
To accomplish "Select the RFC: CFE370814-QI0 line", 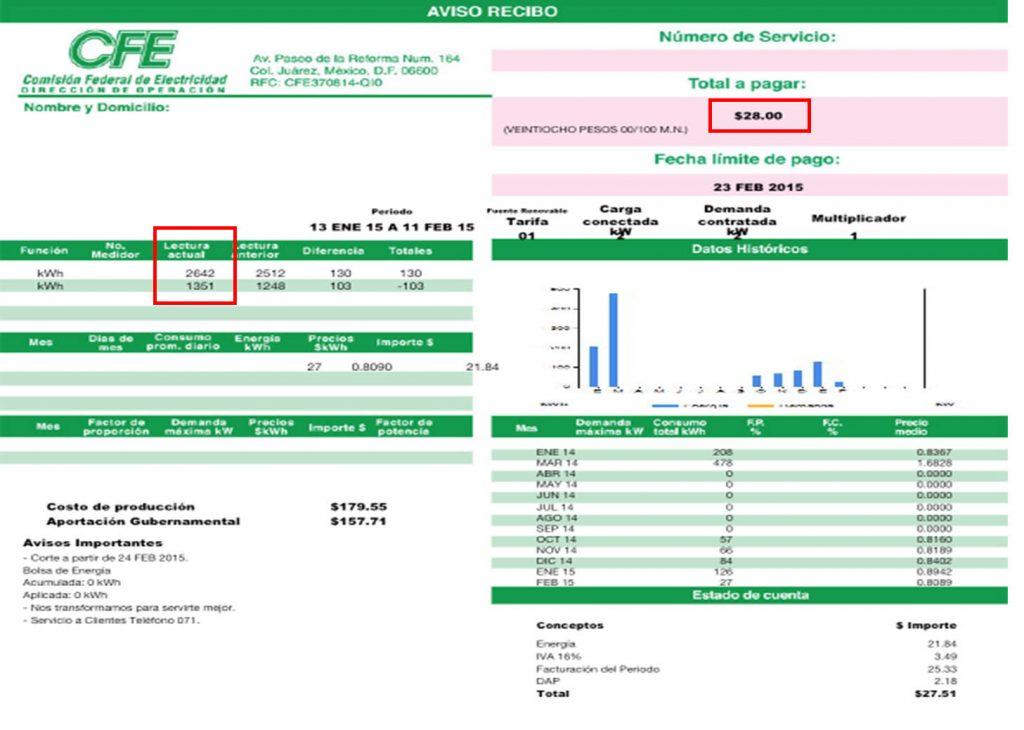I will coord(316,83).
